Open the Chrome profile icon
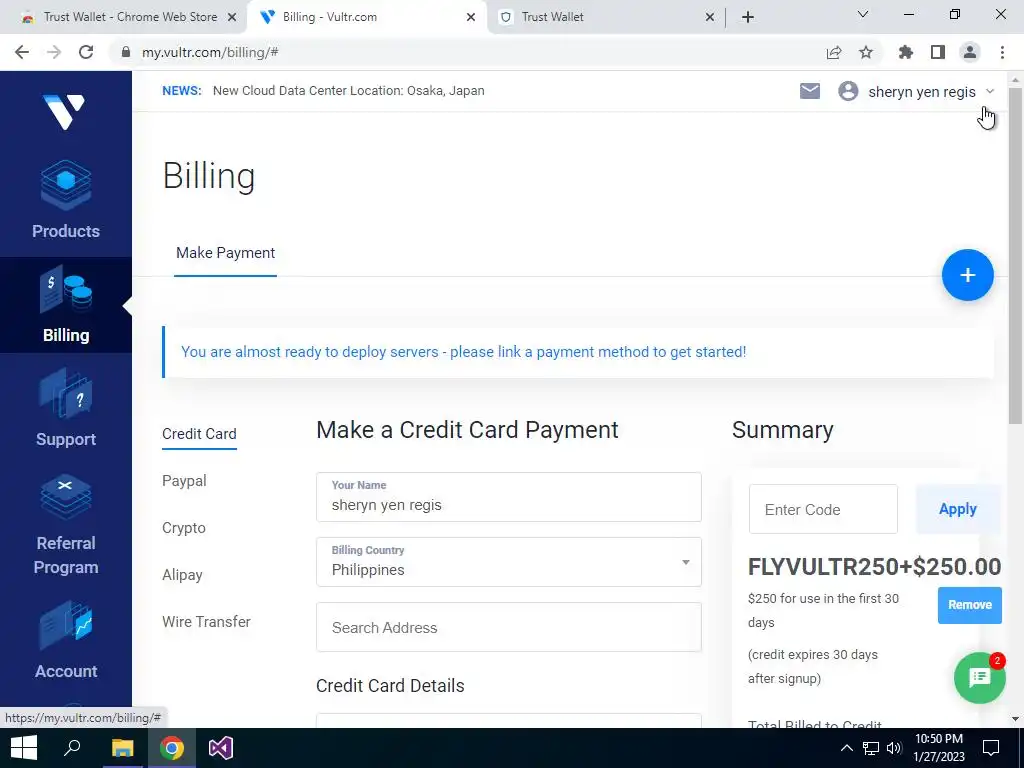 point(970,52)
